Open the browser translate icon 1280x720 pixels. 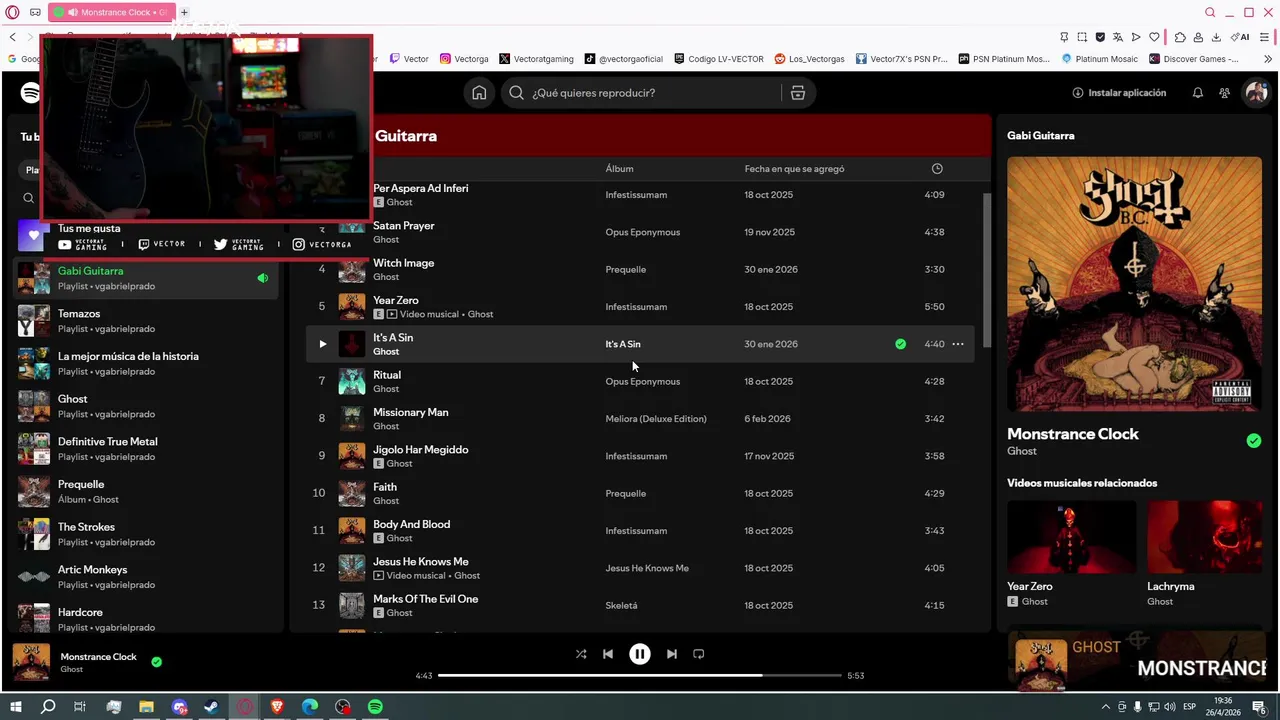click(x=1118, y=37)
